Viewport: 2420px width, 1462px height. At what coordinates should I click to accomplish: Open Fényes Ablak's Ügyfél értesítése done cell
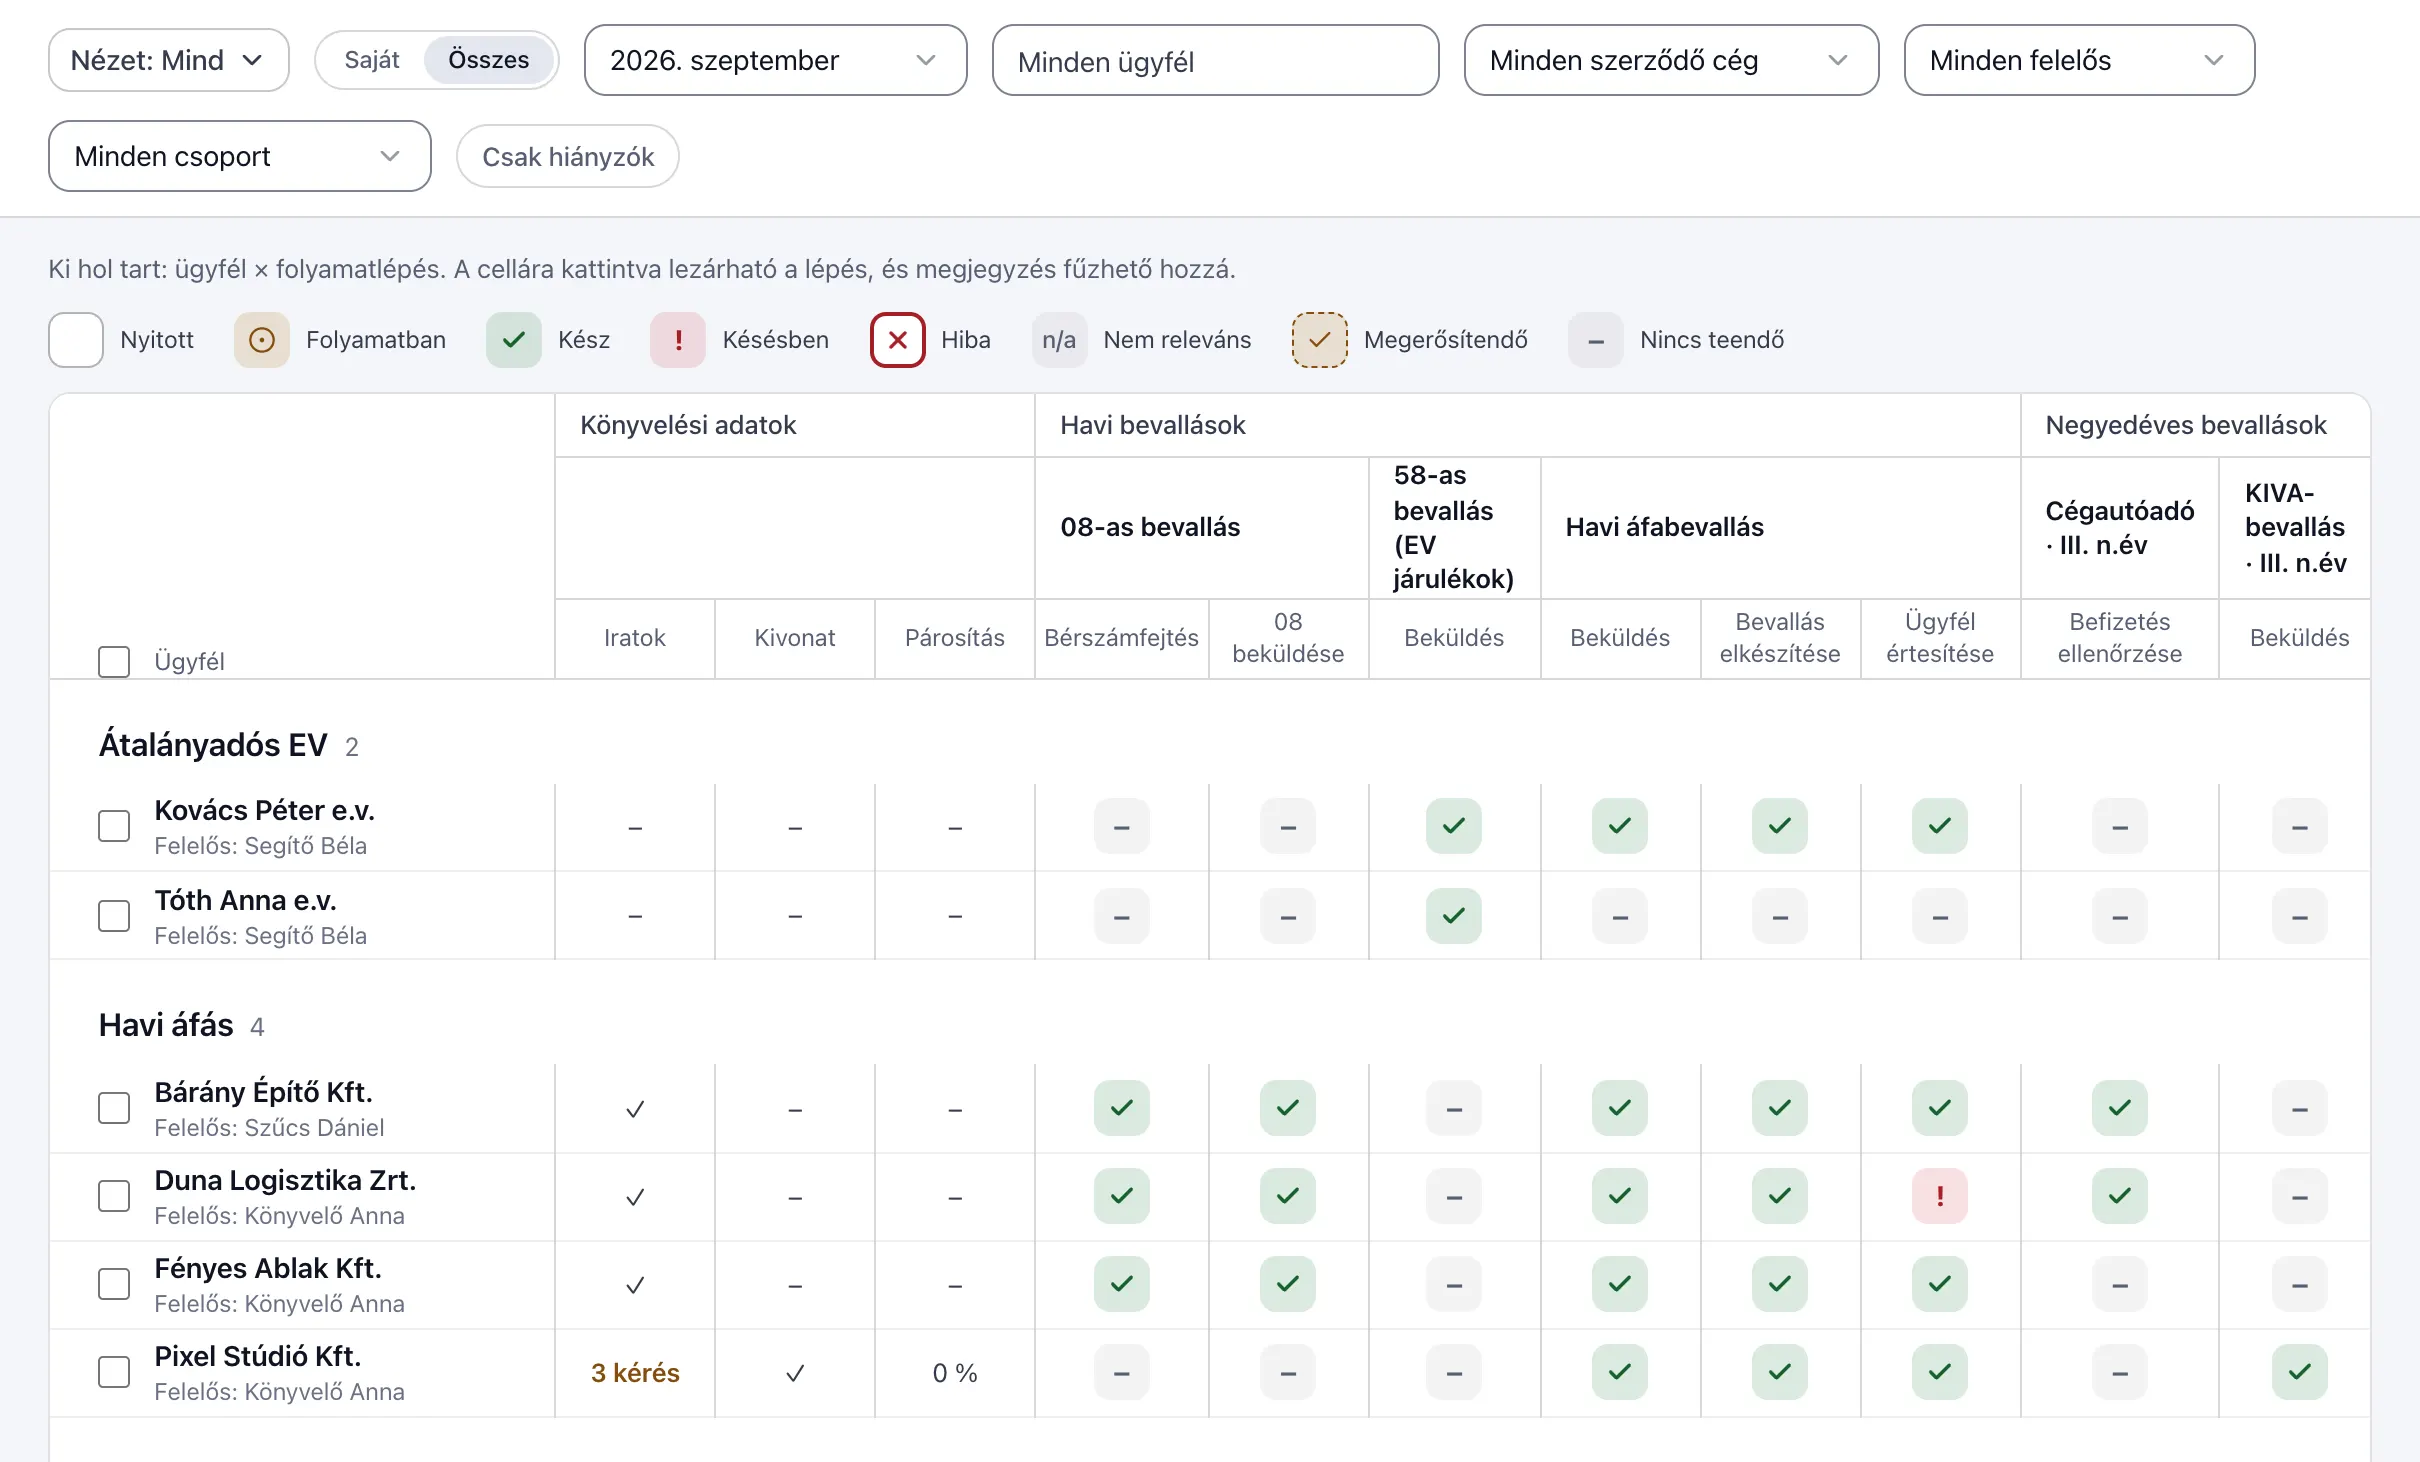coord(1939,1284)
